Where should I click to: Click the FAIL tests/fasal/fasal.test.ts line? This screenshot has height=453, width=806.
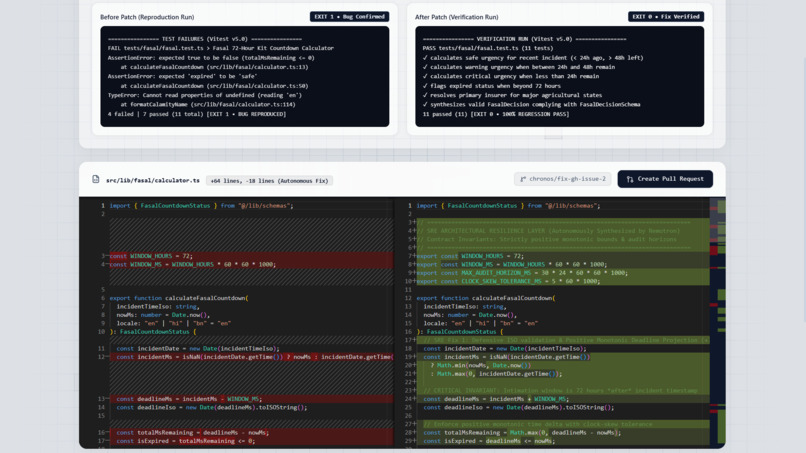(221, 48)
